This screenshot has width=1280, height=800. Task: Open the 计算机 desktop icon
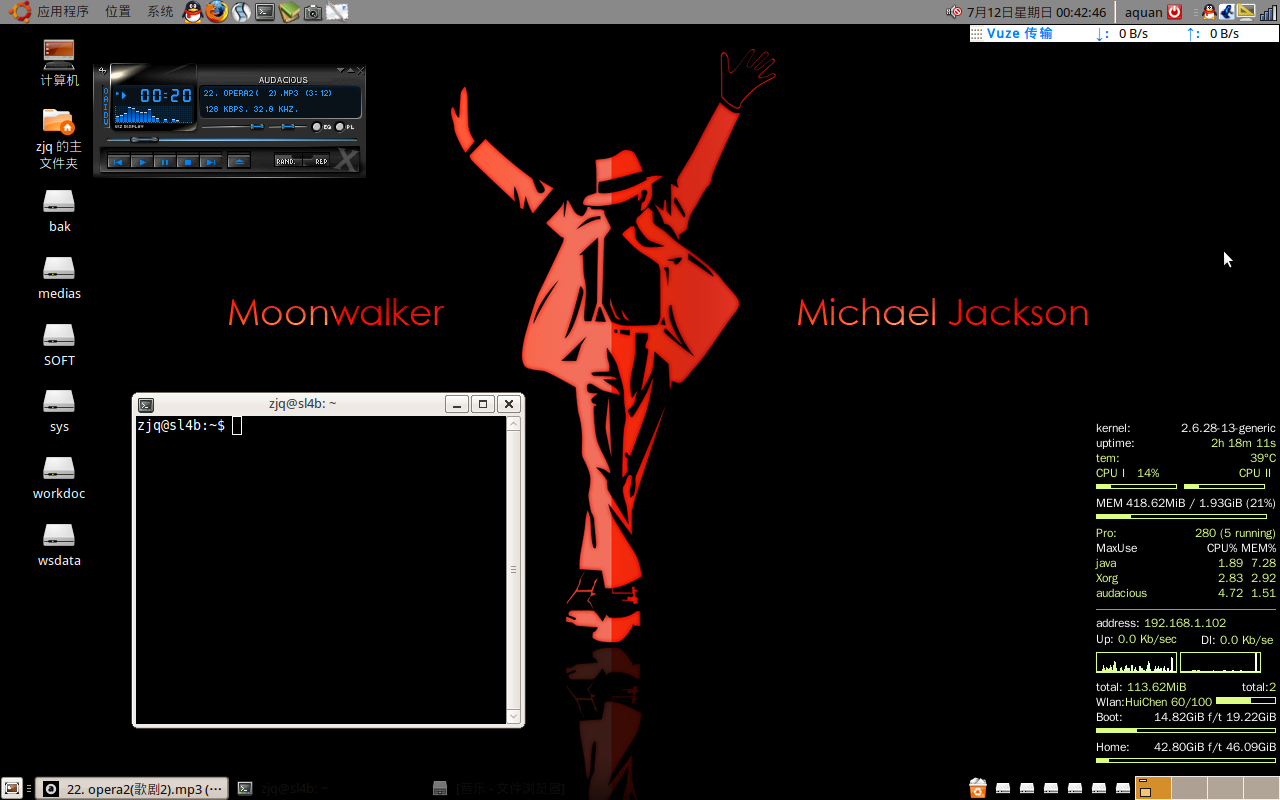coord(59,62)
